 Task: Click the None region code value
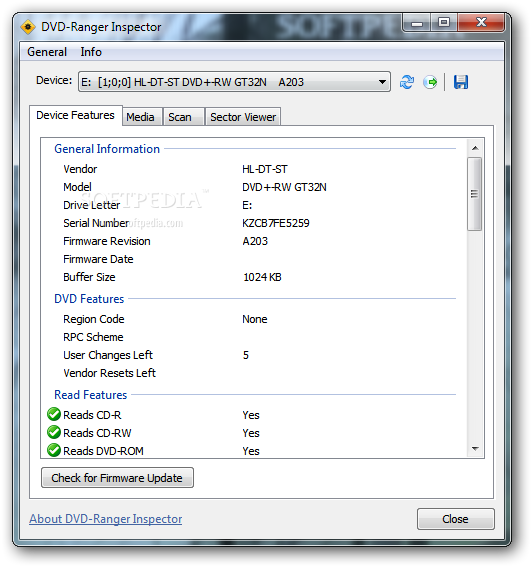click(x=255, y=319)
